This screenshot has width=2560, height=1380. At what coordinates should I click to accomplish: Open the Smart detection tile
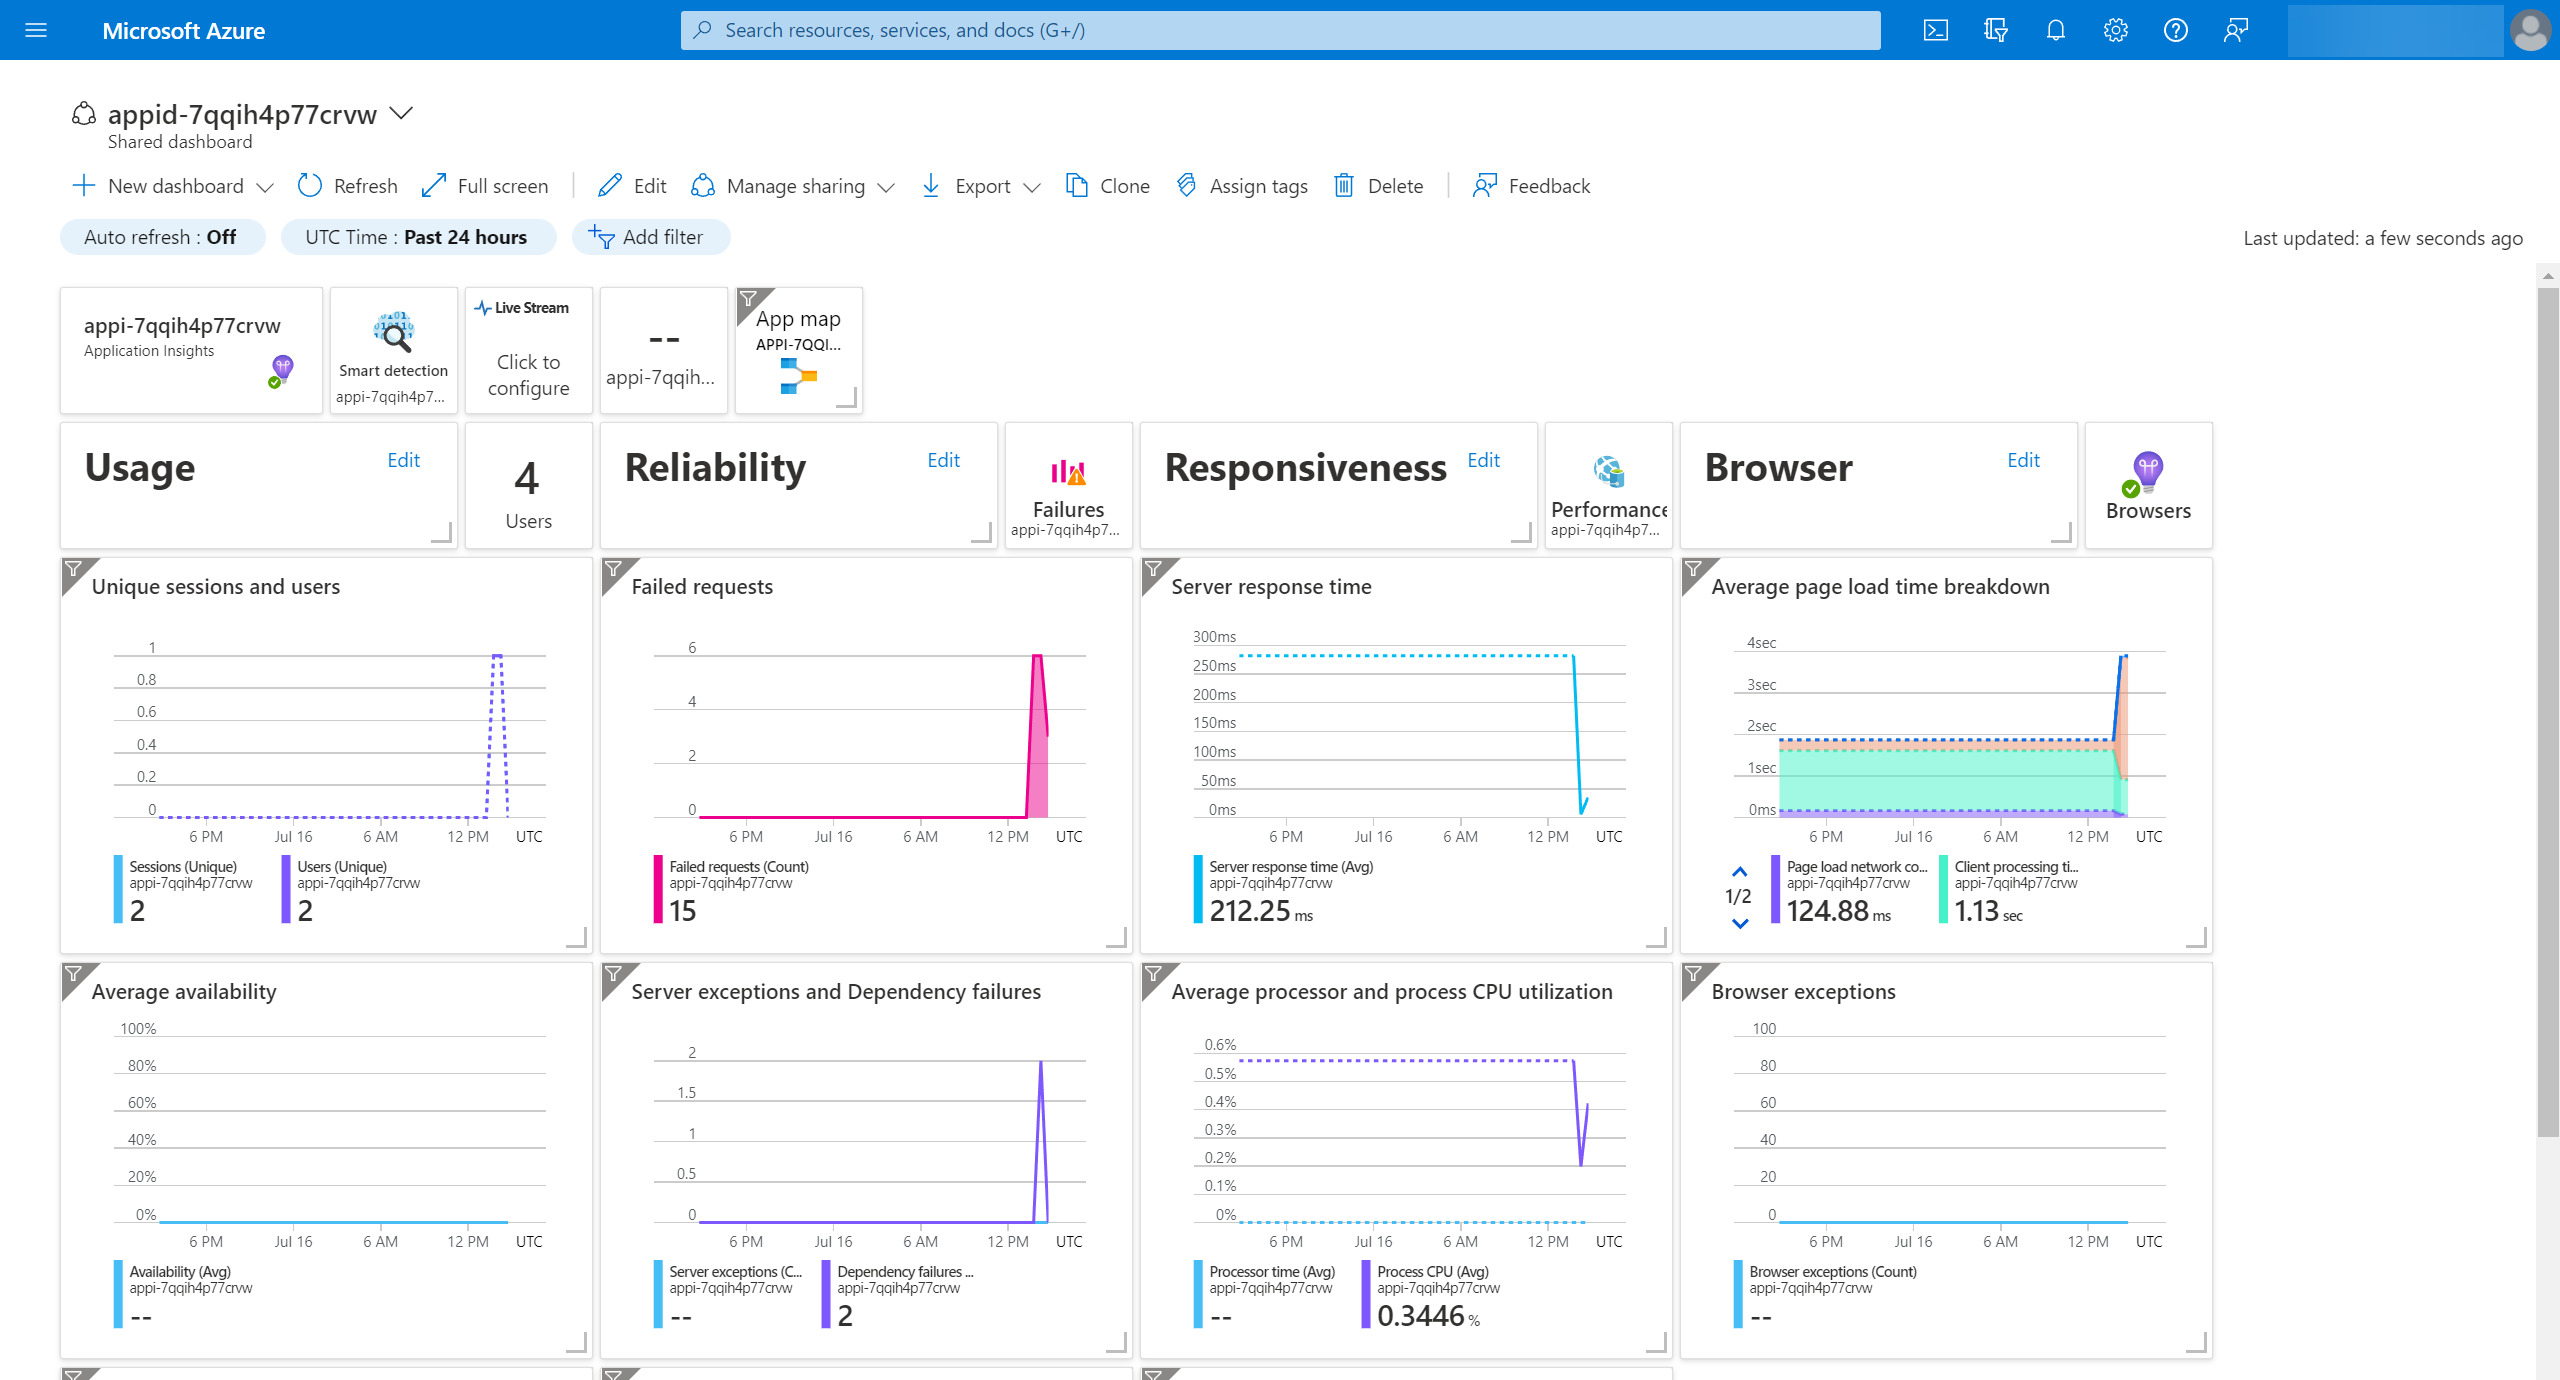click(x=394, y=351)
